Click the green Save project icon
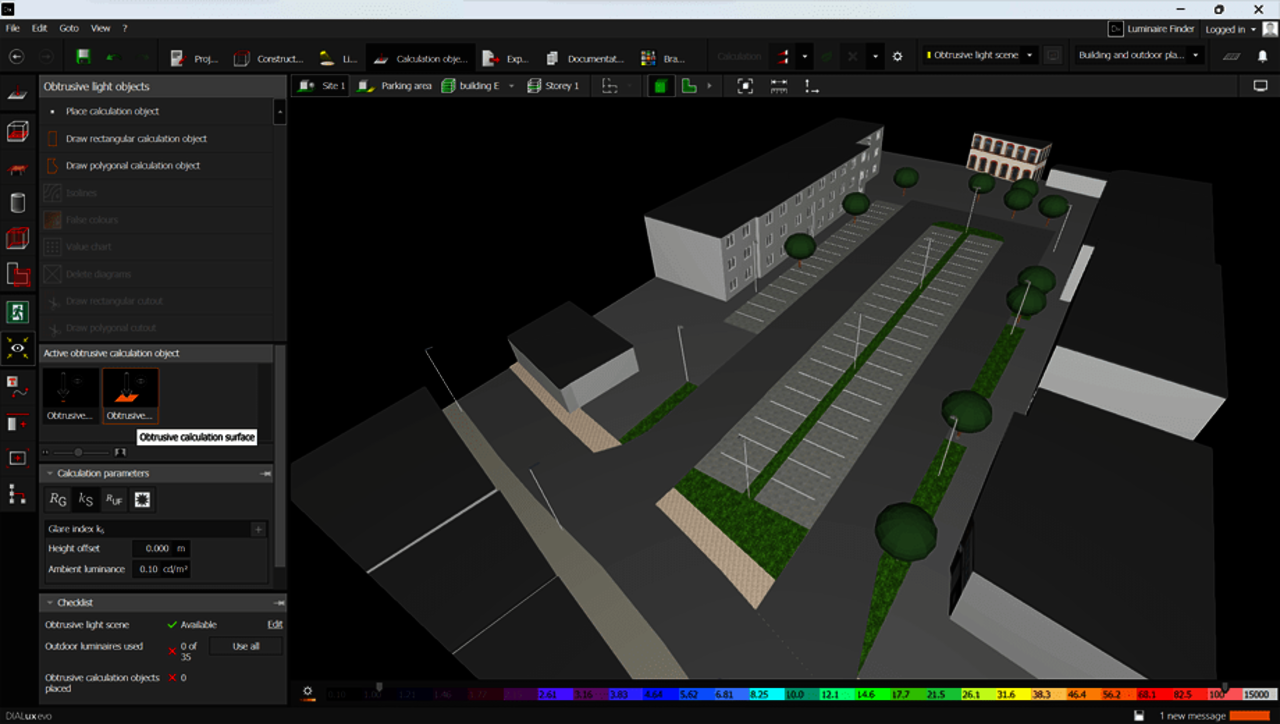 [x=83, y=57]
